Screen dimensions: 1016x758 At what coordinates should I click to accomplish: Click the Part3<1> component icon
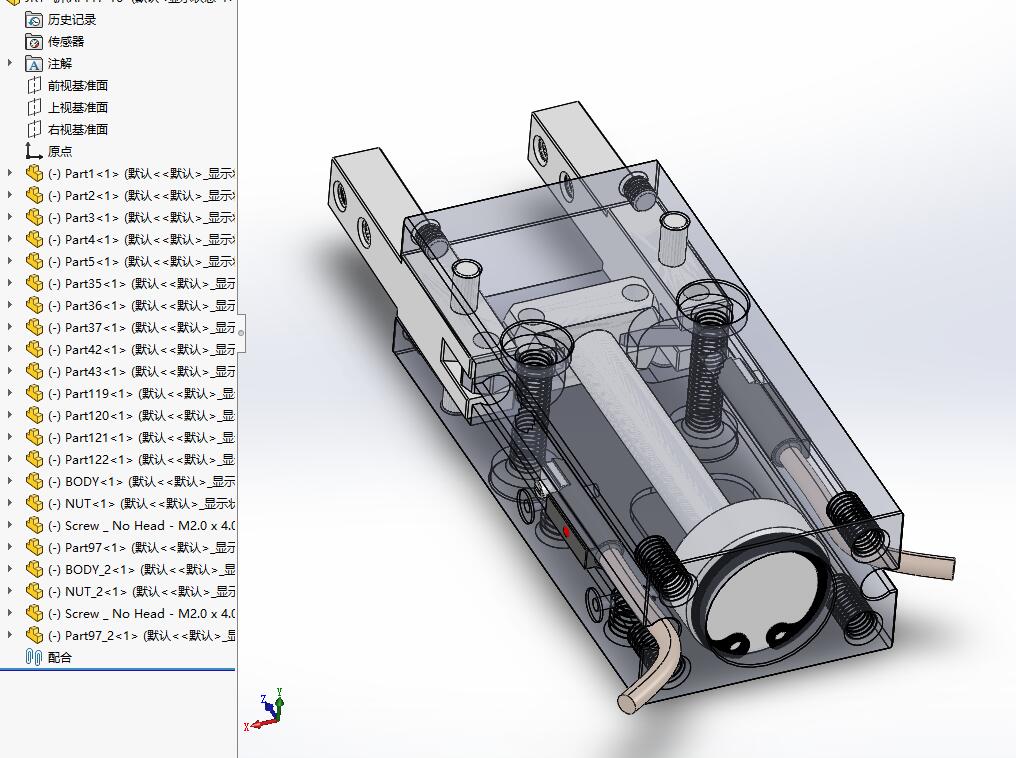pos(34,218)
